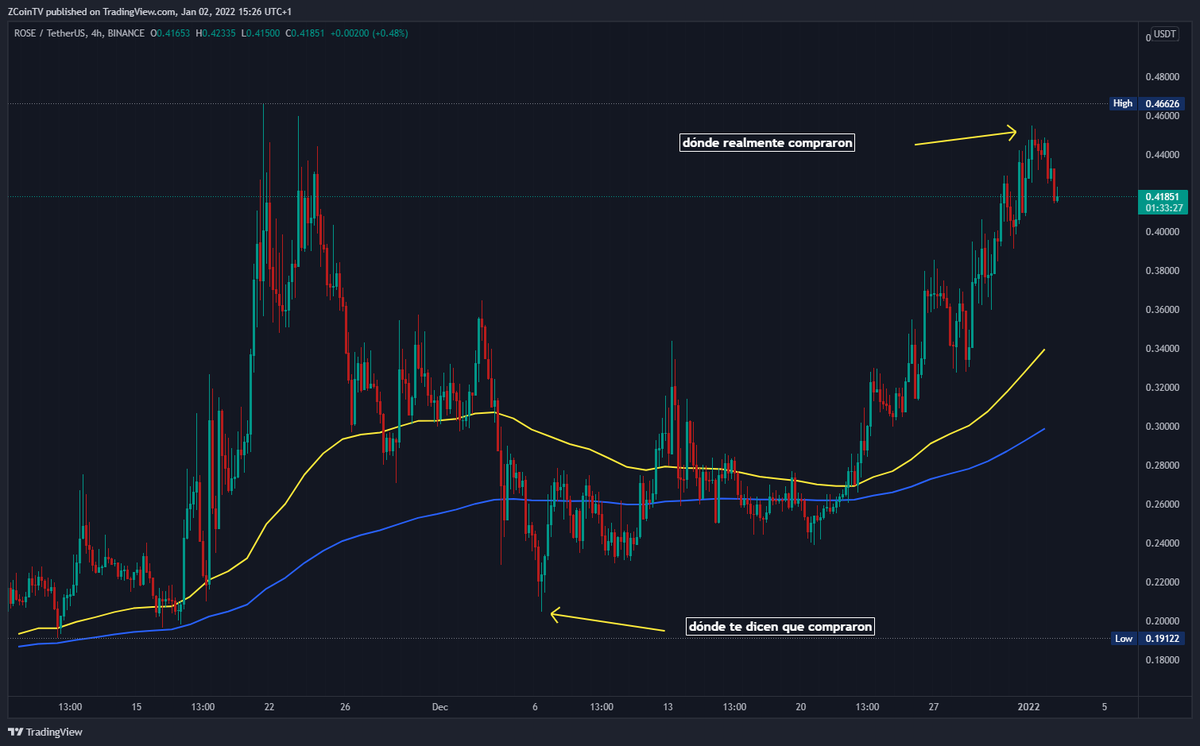Click the 0.28000 price axis level
Screen dimensions: 1200x746
click(1161, 466)
